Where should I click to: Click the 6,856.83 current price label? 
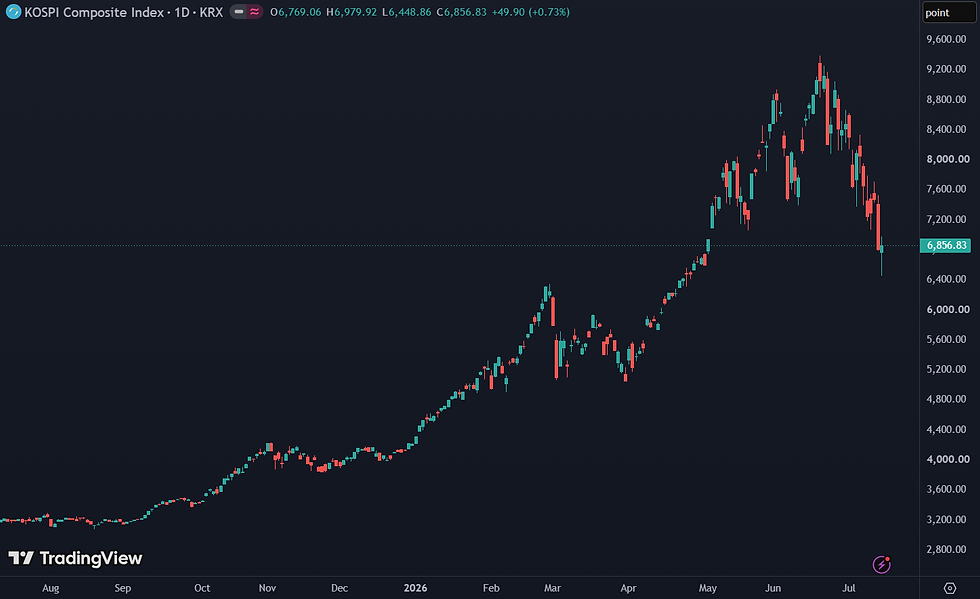coord(946,245)
